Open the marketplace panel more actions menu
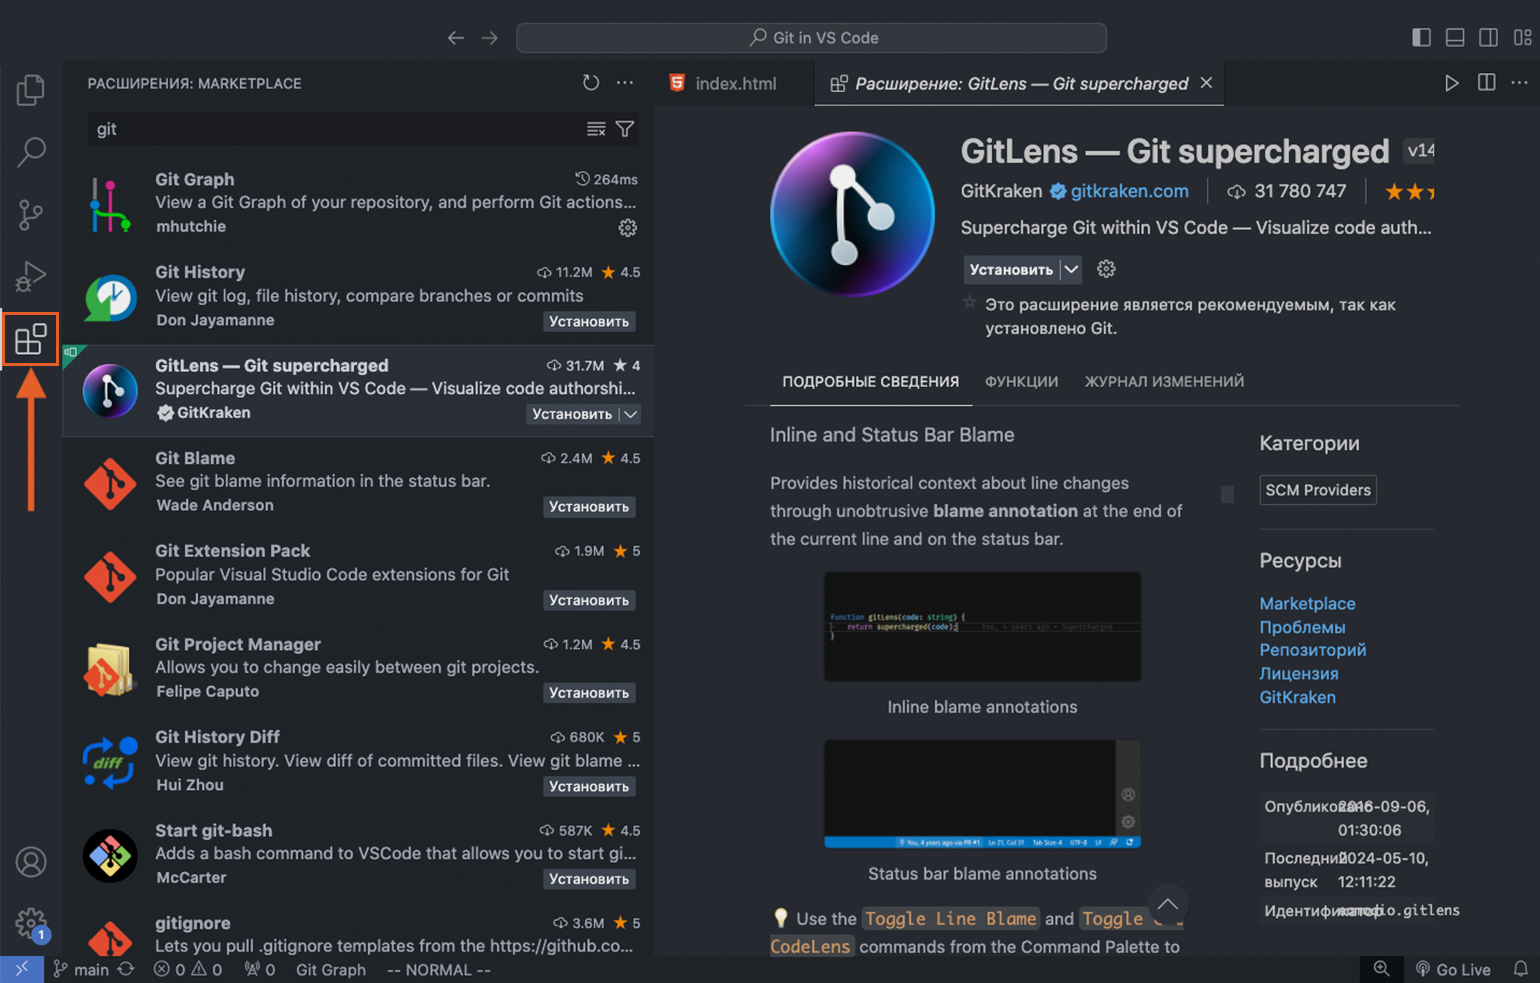 tap(625, 83)
